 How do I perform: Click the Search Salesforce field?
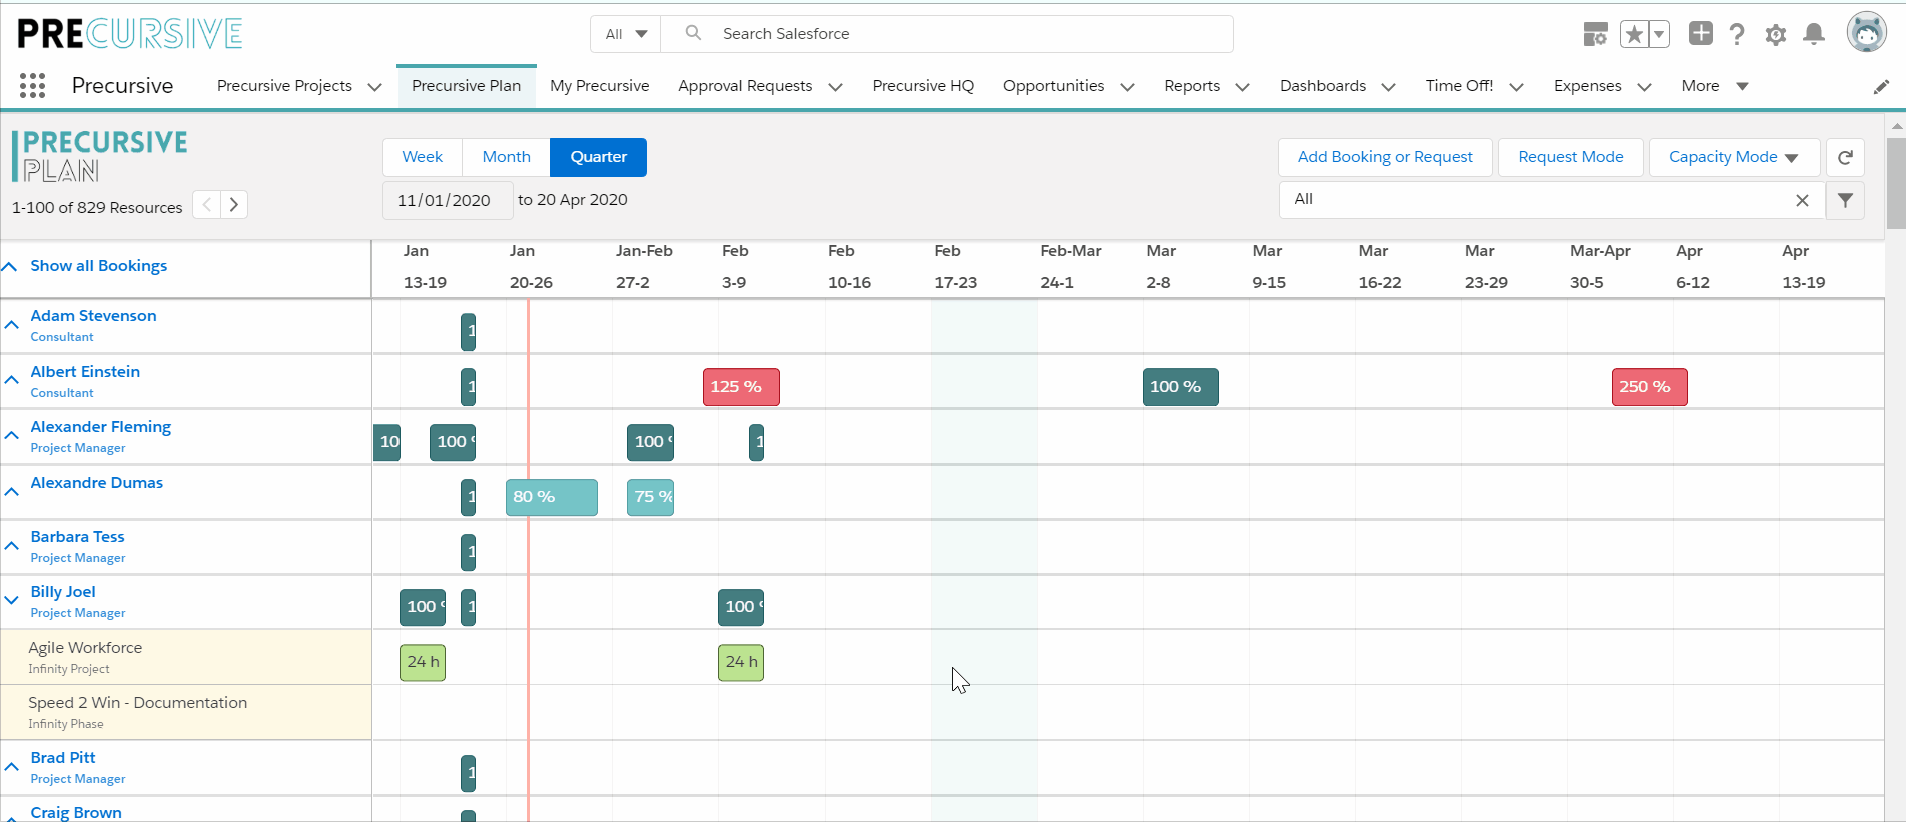[x=947, y=34]
